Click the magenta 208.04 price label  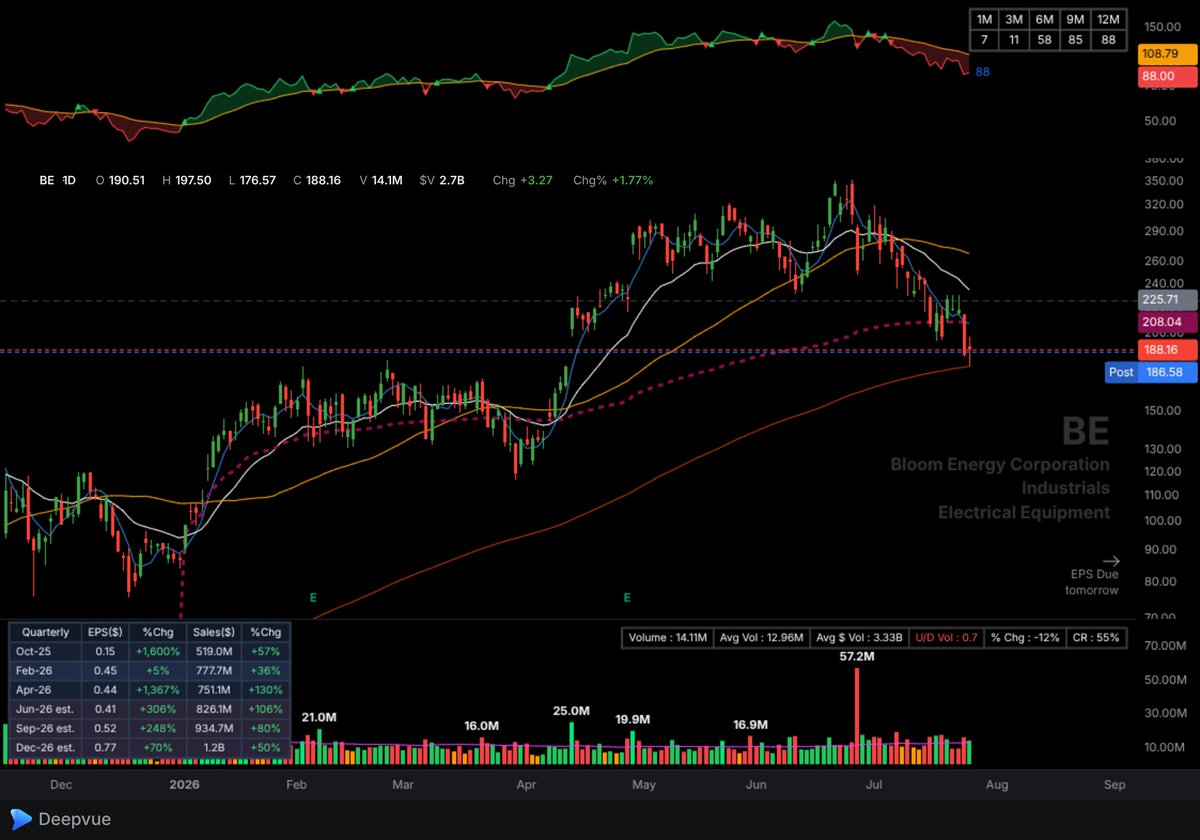(x=1166, y=323)
